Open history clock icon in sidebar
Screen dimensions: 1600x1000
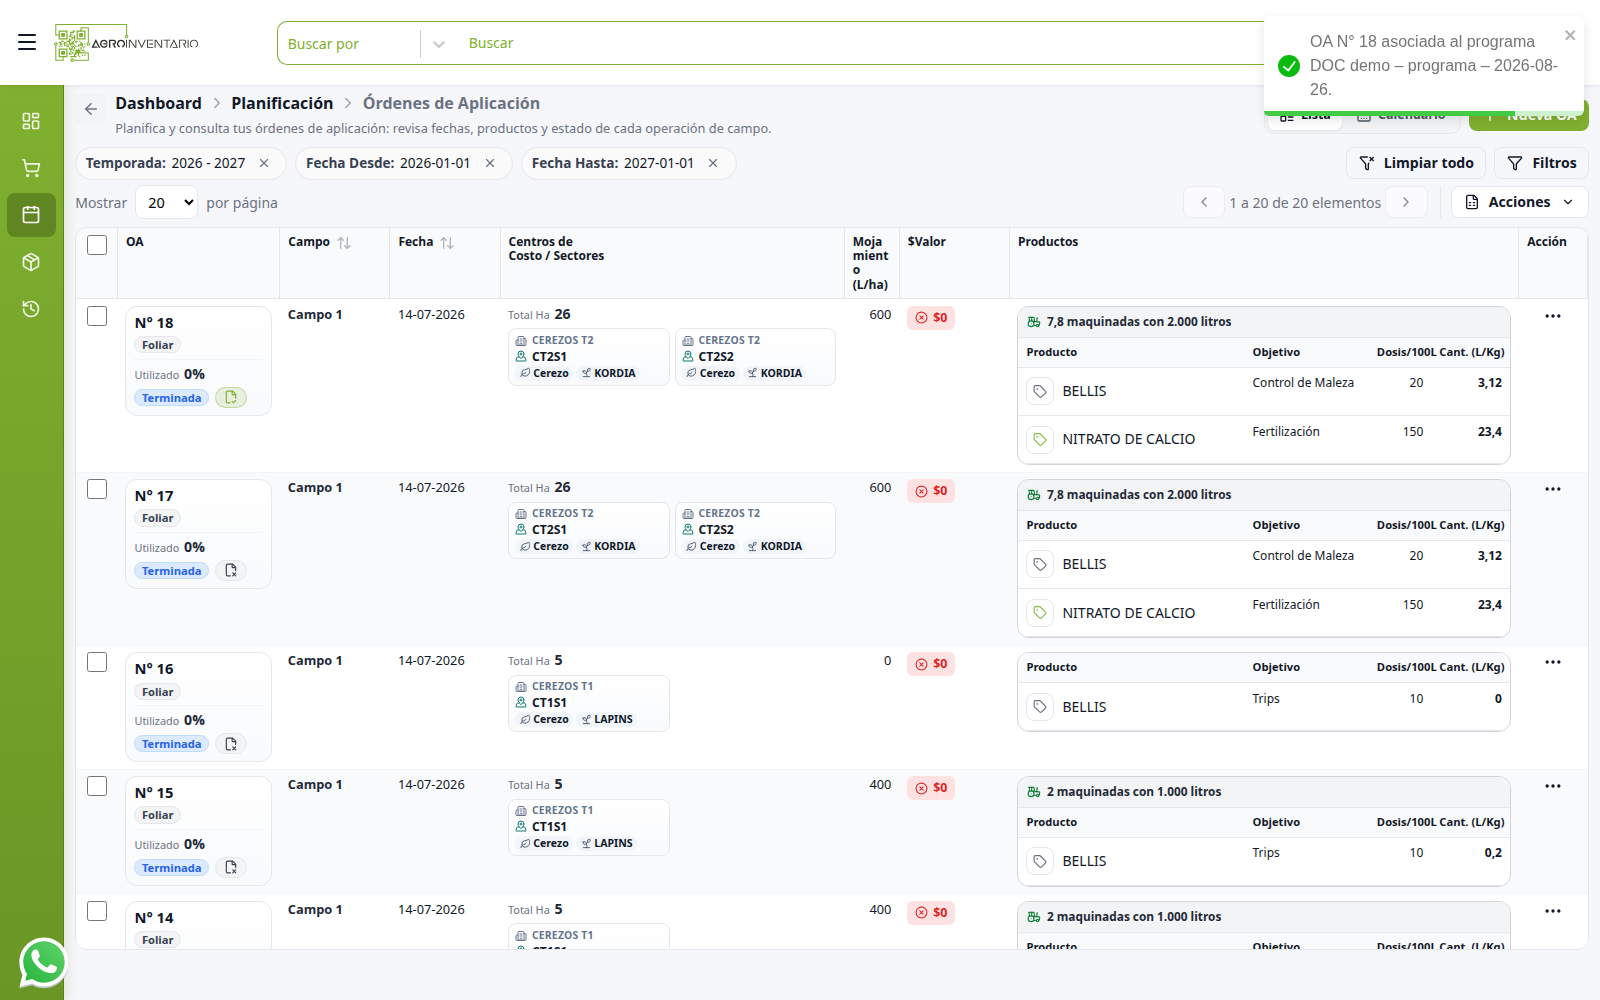point(31,309)
